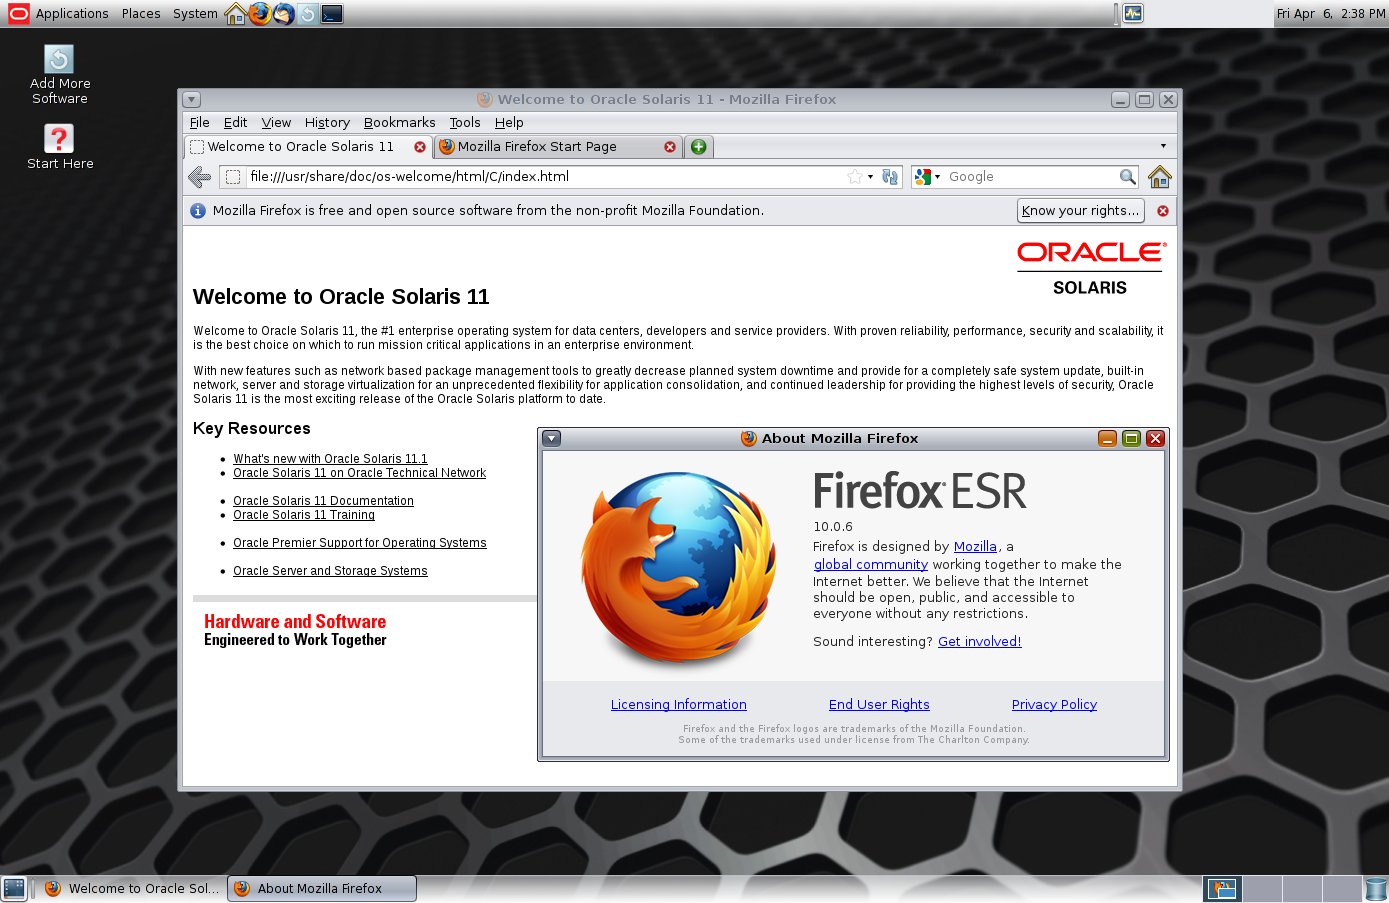This screenshot has width=1389, height=903.
Task: Click the Google search input field
Action: [1030, 176]
